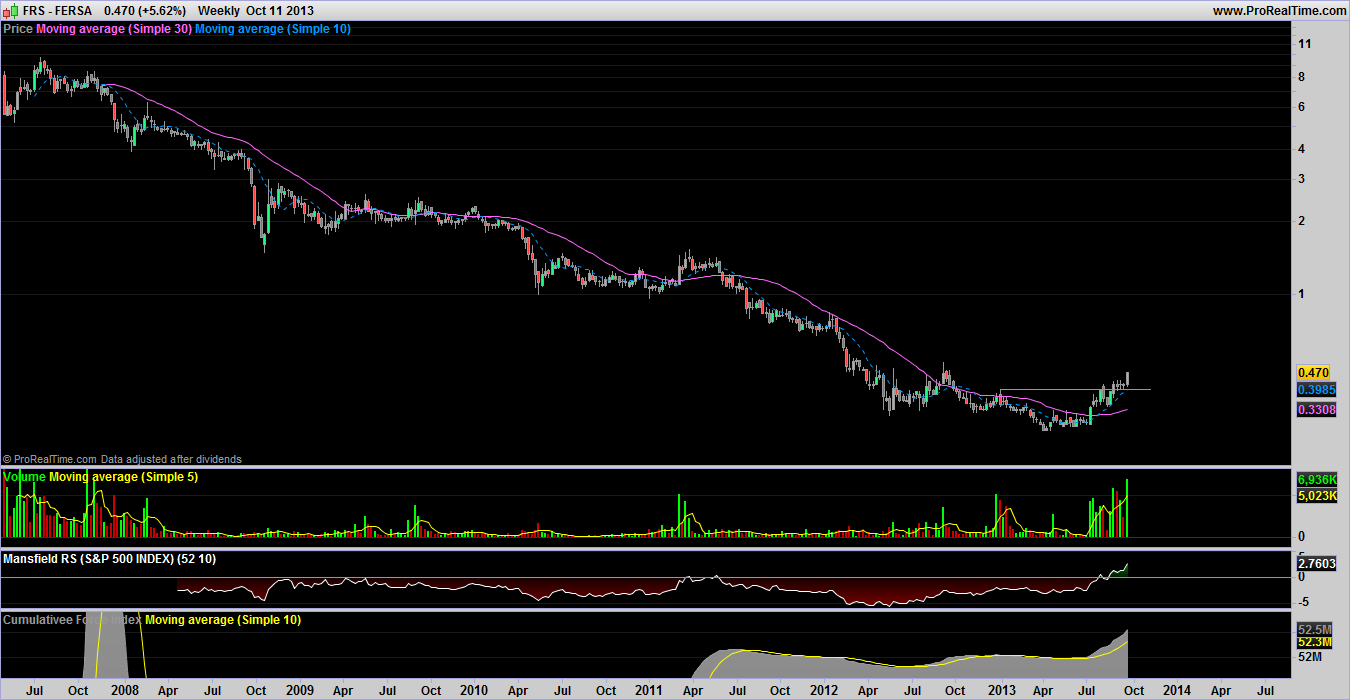Viewport: 1350px width, 700px height.
Task: Click the 2014 label on the time axis
Action: click(x=1176, y=690)
